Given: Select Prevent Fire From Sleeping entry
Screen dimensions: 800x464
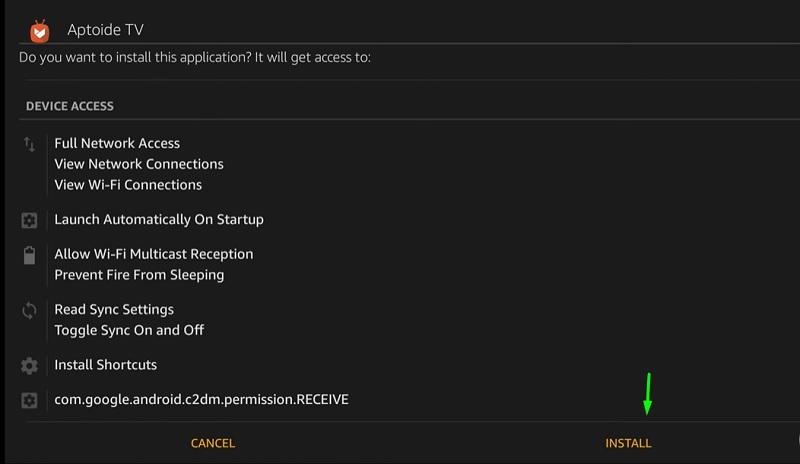Looking at the screenshot, I should pos(139,275).
